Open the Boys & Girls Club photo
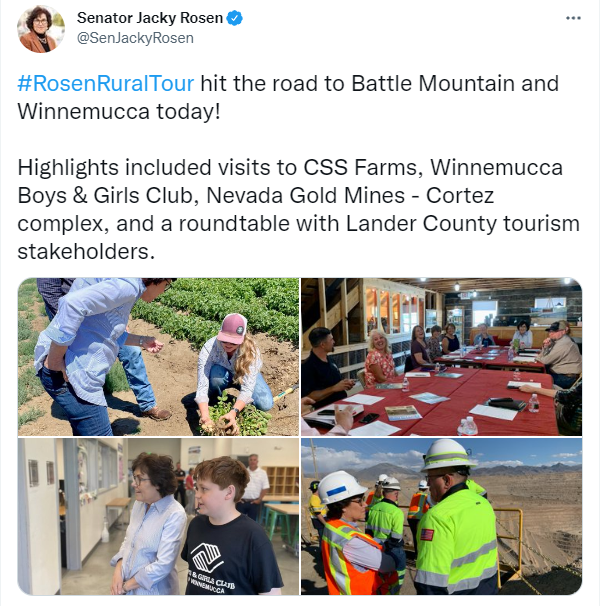The width and height of the screenshot is (601, 606). coord(158,516)
